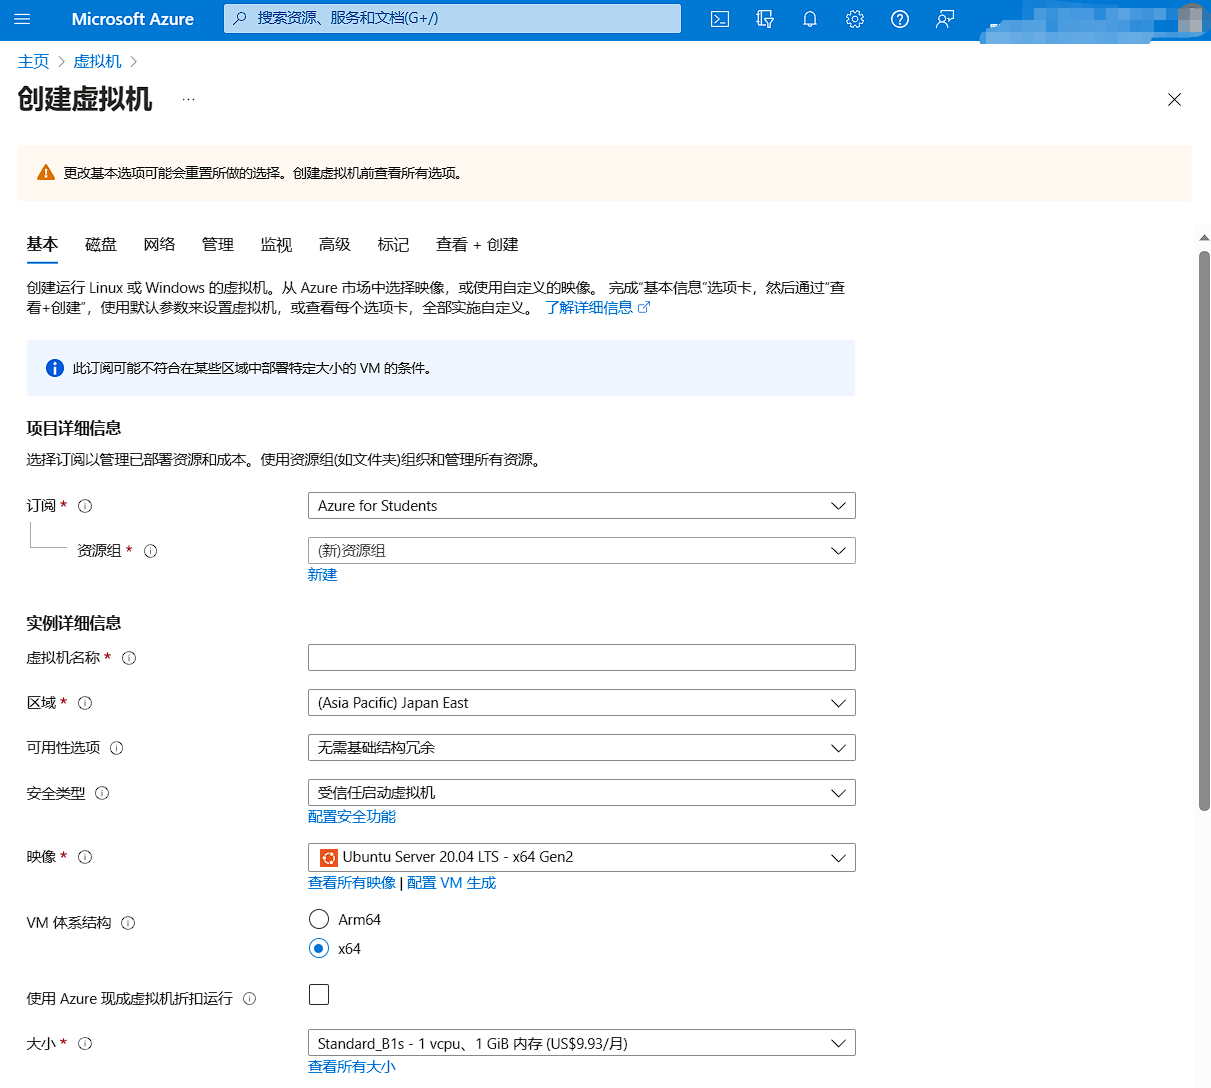Viewport: 1211px width, 1088px height.
Task: Enable the Azure spot discount checkbox
Action: [x=319, y=994]
